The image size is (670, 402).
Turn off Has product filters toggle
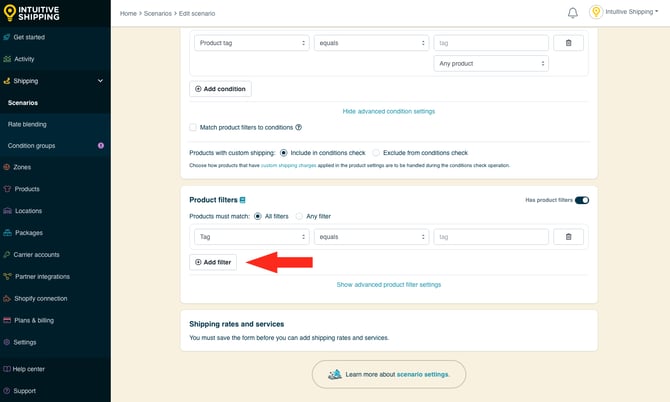[581, 200]
